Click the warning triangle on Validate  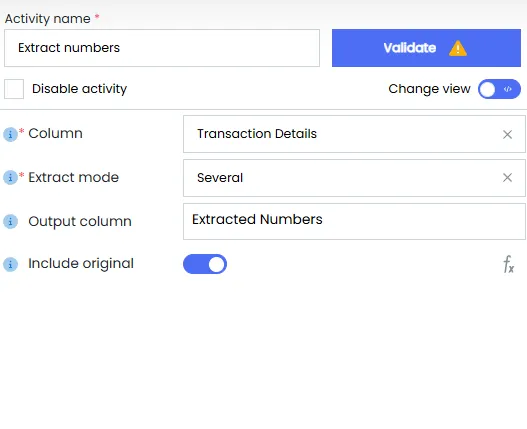(458, 48)
